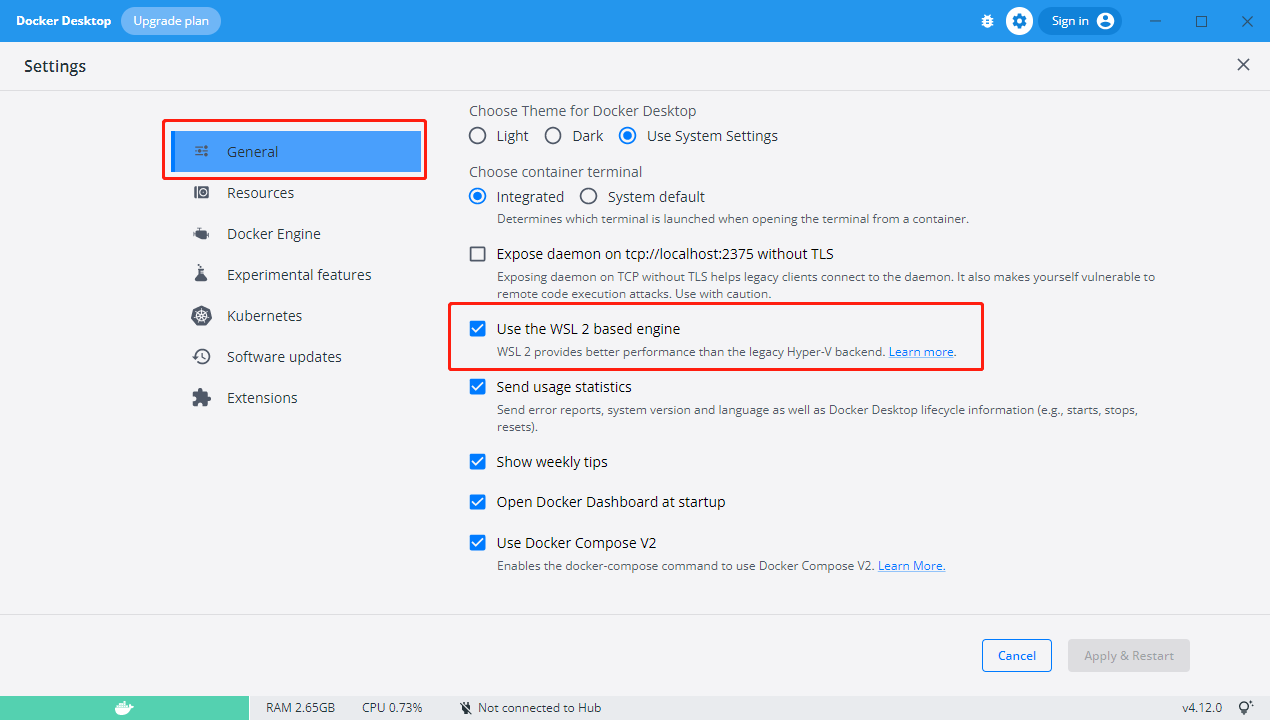Uncheck Use the WSL 2 based engine
Image resolution: width=1270 pixels, height=720 pixels.
478,329
